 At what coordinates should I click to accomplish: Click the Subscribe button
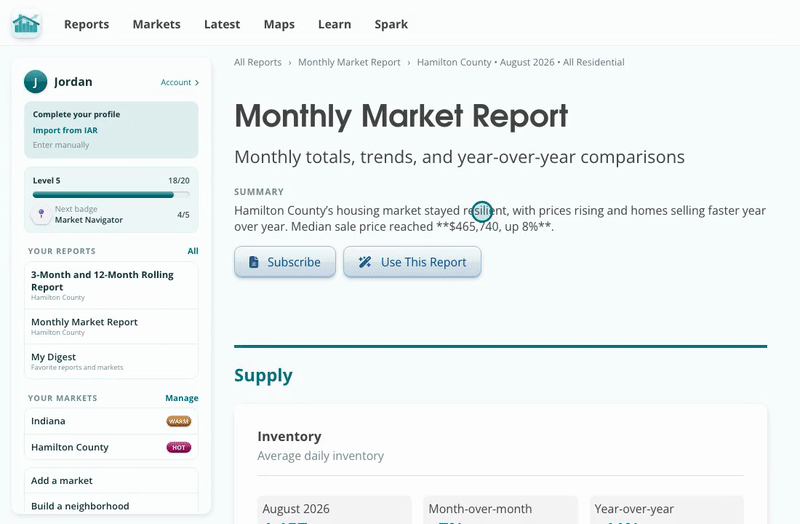pyautogui.click(x=285, y=262)
